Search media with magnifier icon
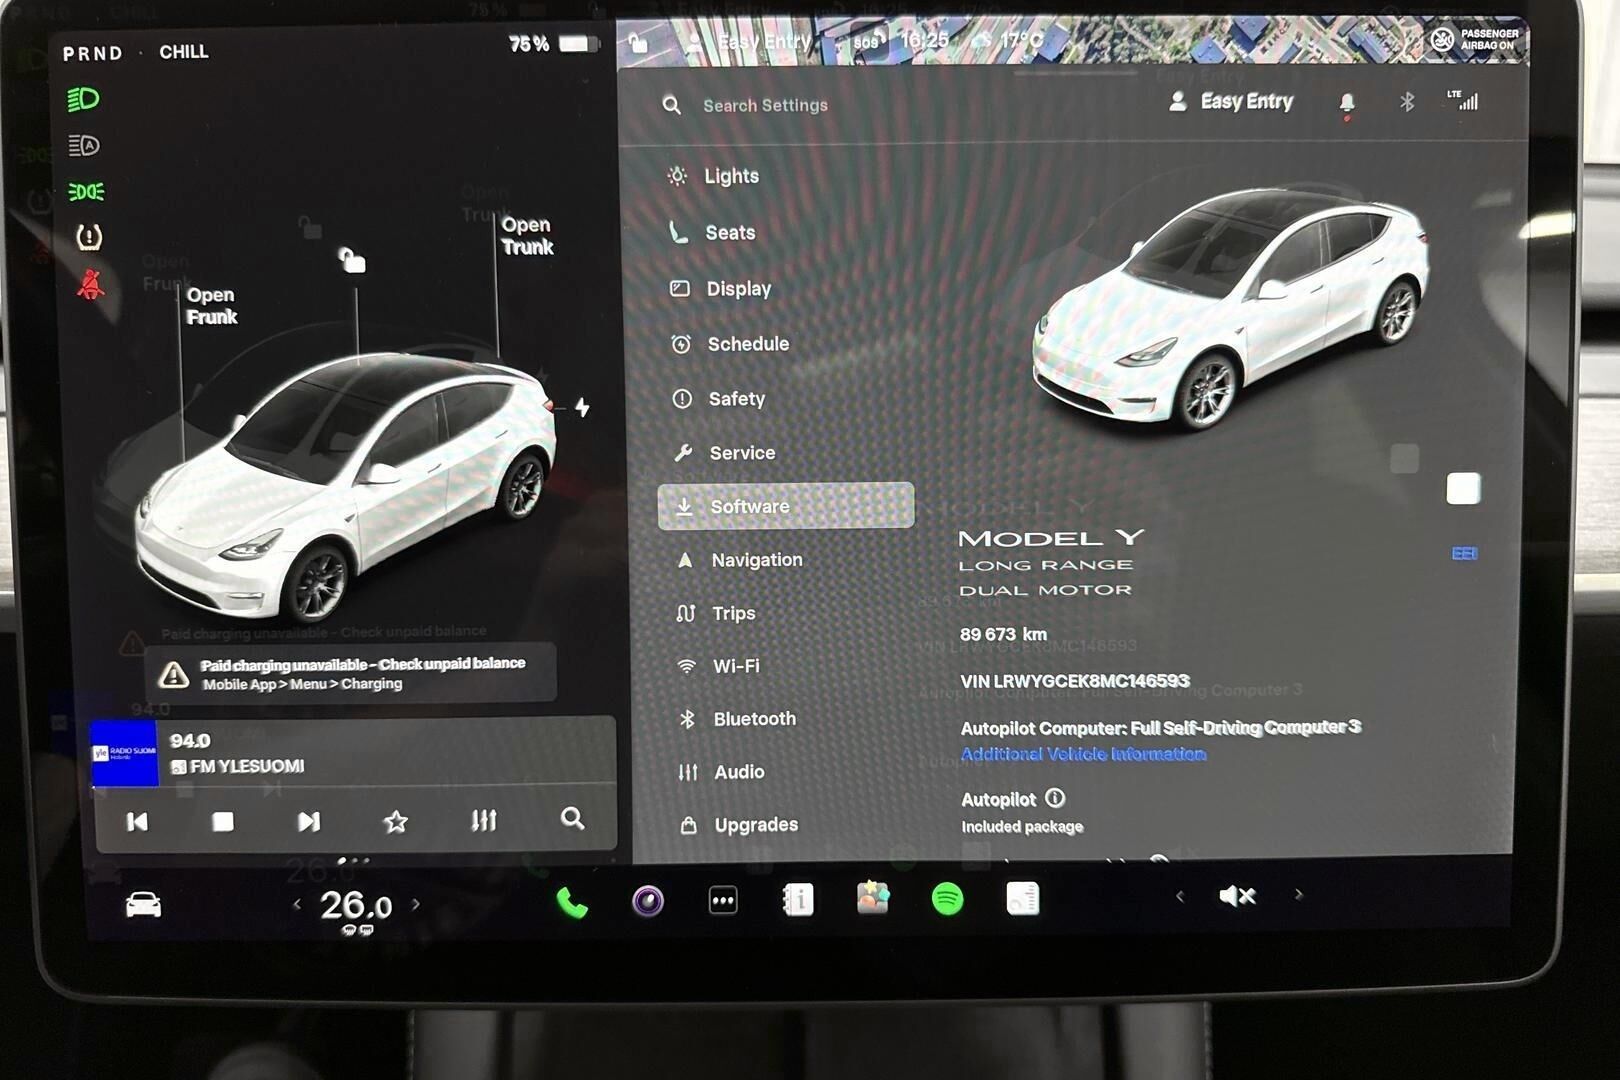1620x1080 pixels. [572, 819]
